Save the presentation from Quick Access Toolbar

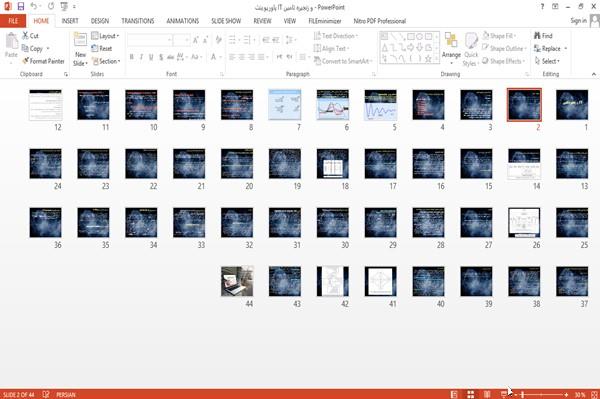pyautogui.click(x=21, y=6)
